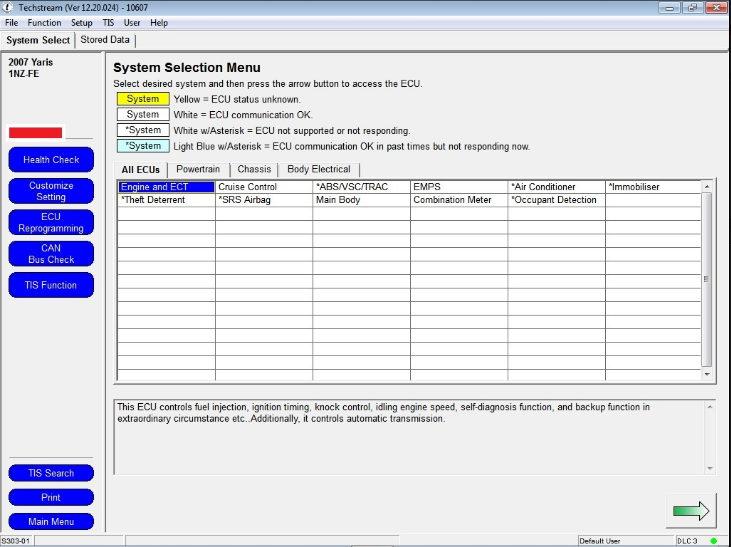Select Engine and ECT system

[166, 187]
